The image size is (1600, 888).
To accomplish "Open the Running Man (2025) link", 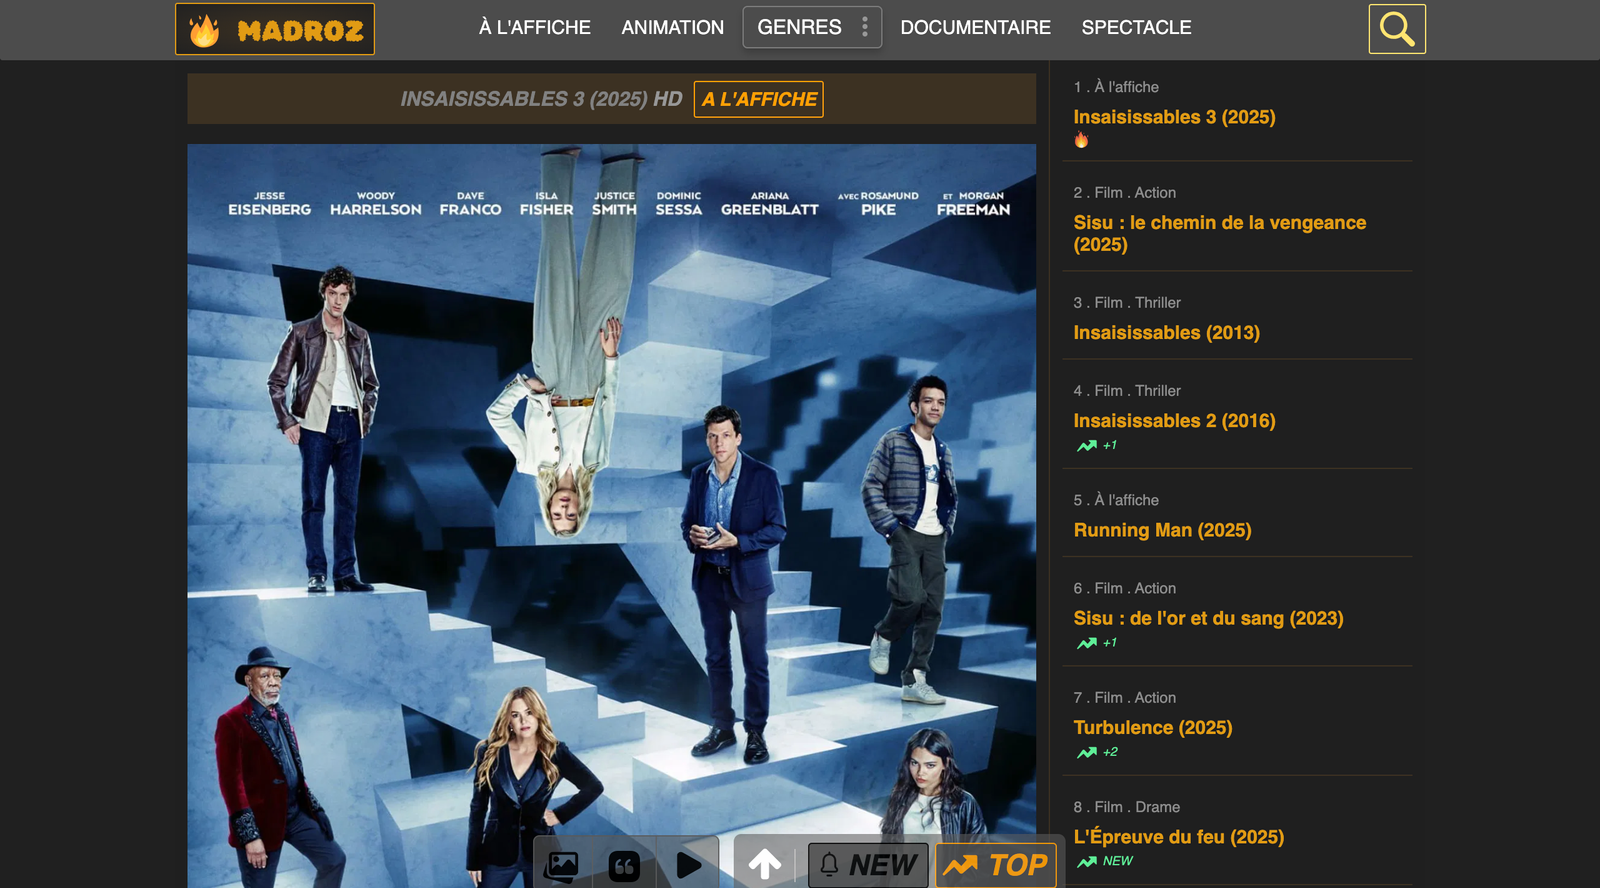I will [1162, 530].
